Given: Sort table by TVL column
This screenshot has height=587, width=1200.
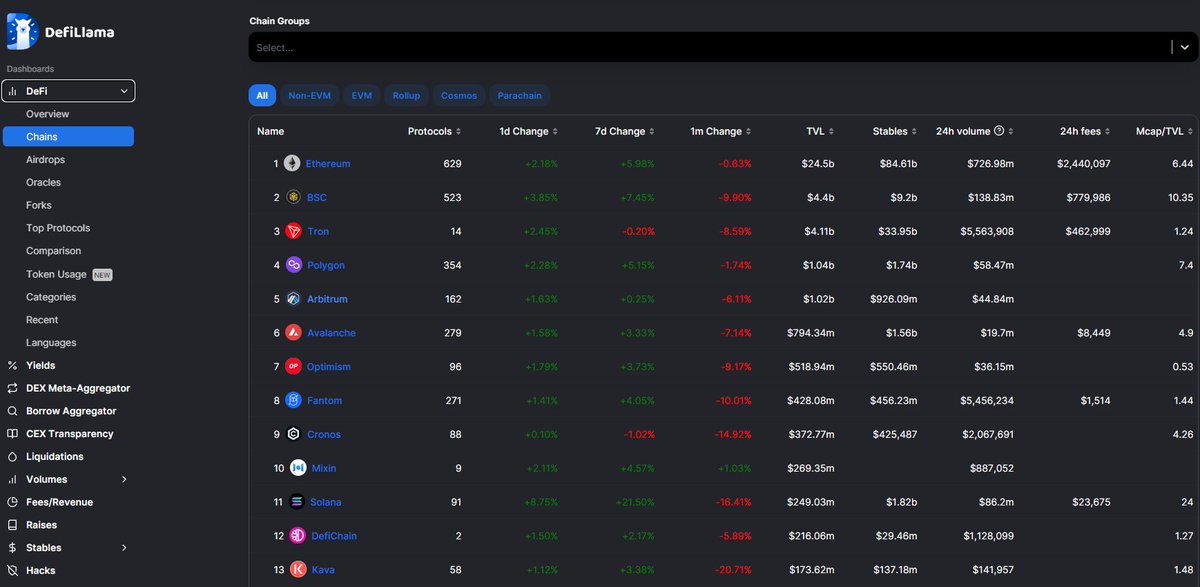Looking at the screenshot, I should (x=821, y=131).
